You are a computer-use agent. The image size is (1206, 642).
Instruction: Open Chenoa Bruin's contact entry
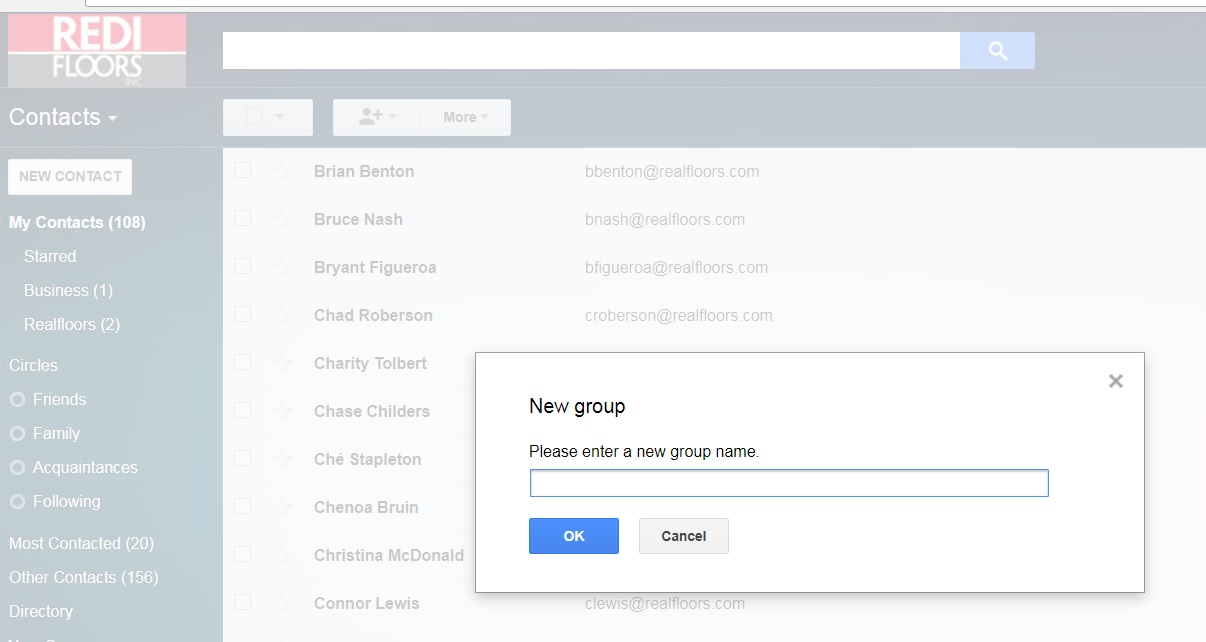tap(366, 507)
